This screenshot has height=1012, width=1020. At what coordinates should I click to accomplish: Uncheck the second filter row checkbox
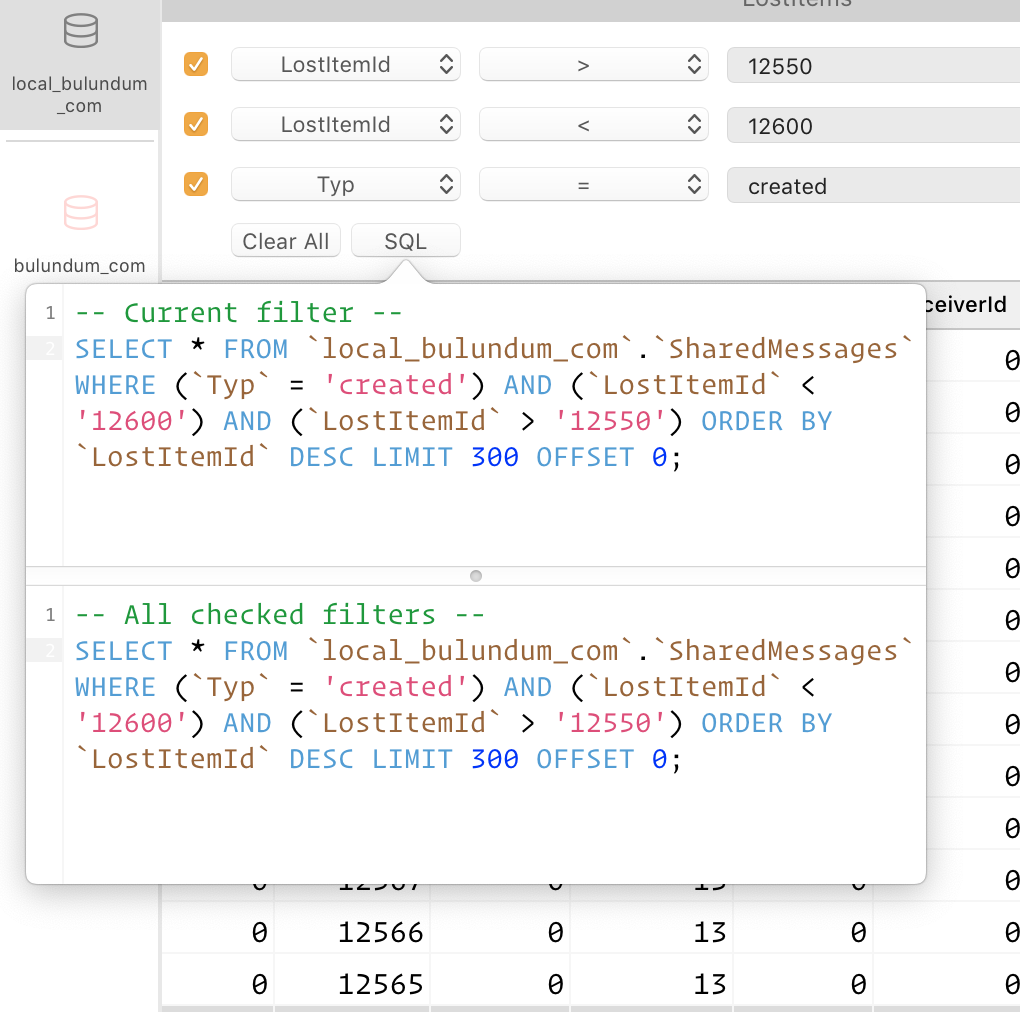pos(196,124)
